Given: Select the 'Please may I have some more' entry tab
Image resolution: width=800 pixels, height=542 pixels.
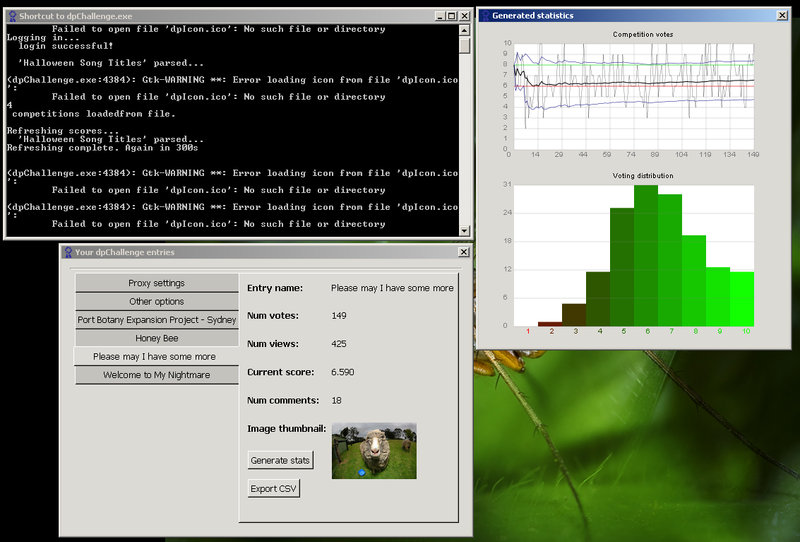Looking at the screenshot, I should (157, 356).
